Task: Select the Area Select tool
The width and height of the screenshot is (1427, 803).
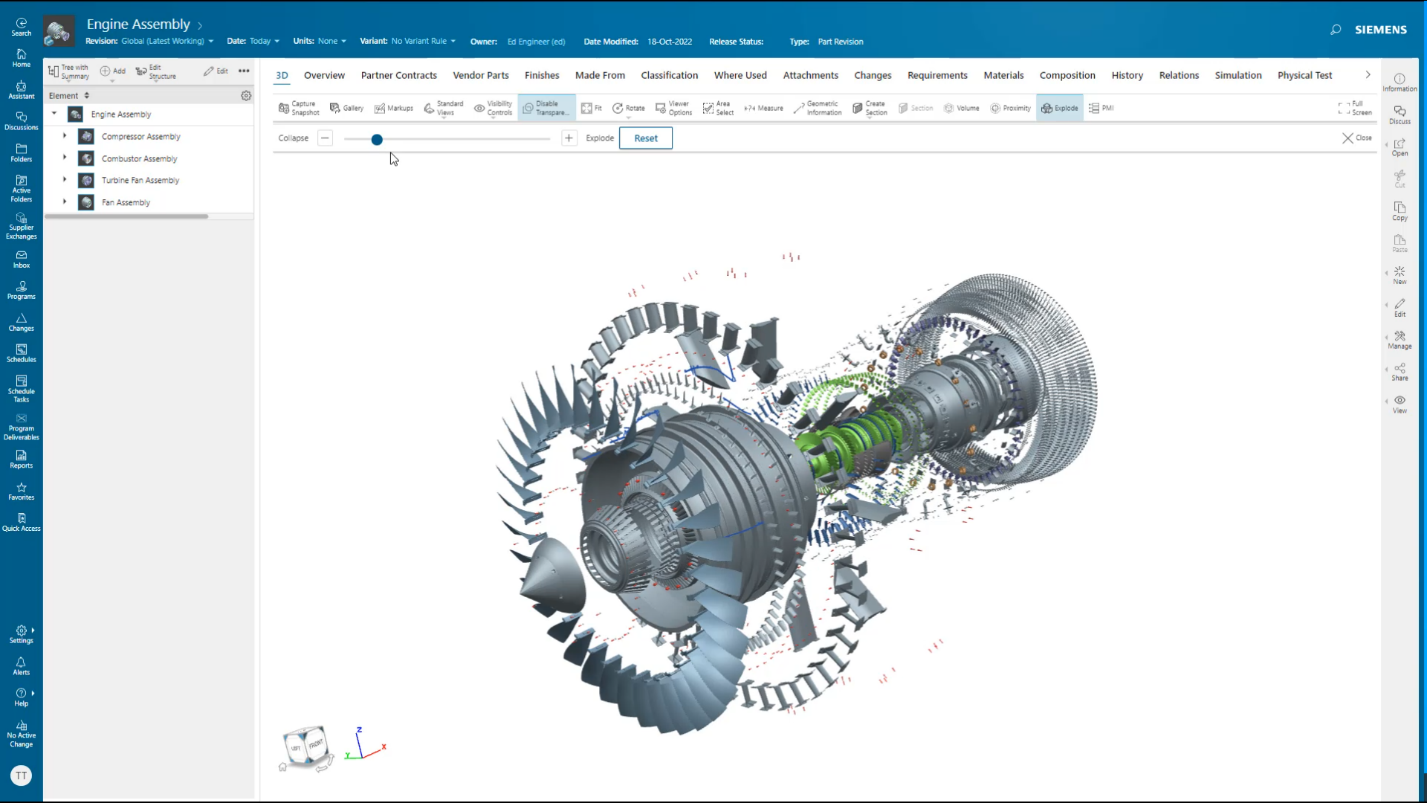Action: (718, 107)
